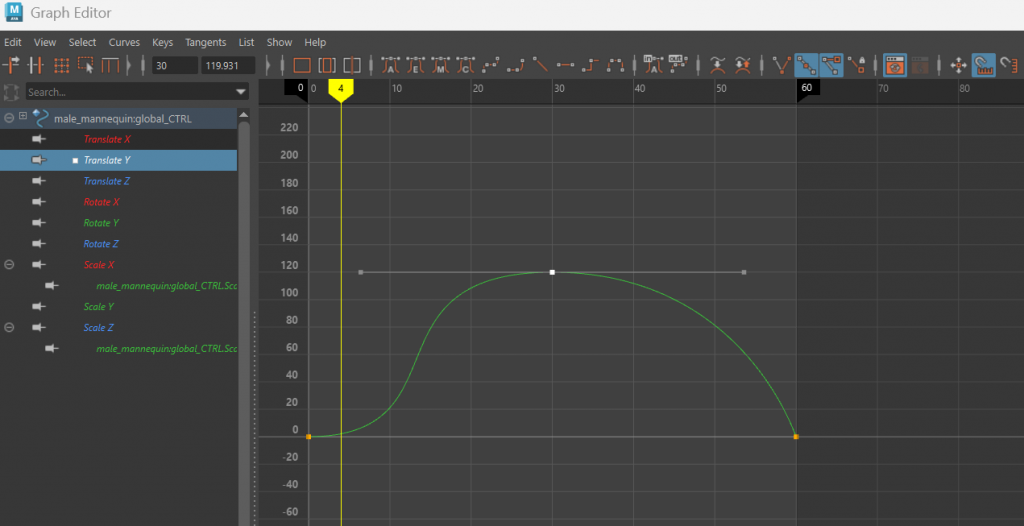Click the Frame Playback Range icon
1024x526 pixels.
click(327, 65)
